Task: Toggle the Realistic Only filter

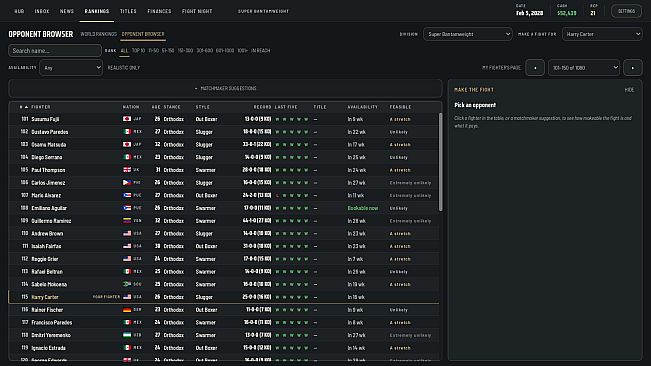Action: click(x=124, y=68)
